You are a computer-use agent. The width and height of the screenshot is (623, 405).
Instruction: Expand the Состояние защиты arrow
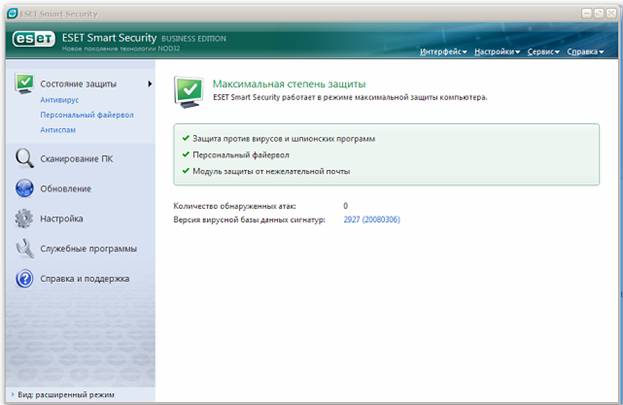point(150,84)
